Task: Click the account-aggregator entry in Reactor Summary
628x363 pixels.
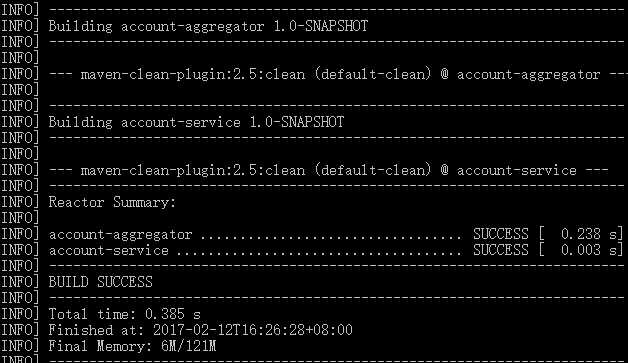Action: tap(121, 234)
